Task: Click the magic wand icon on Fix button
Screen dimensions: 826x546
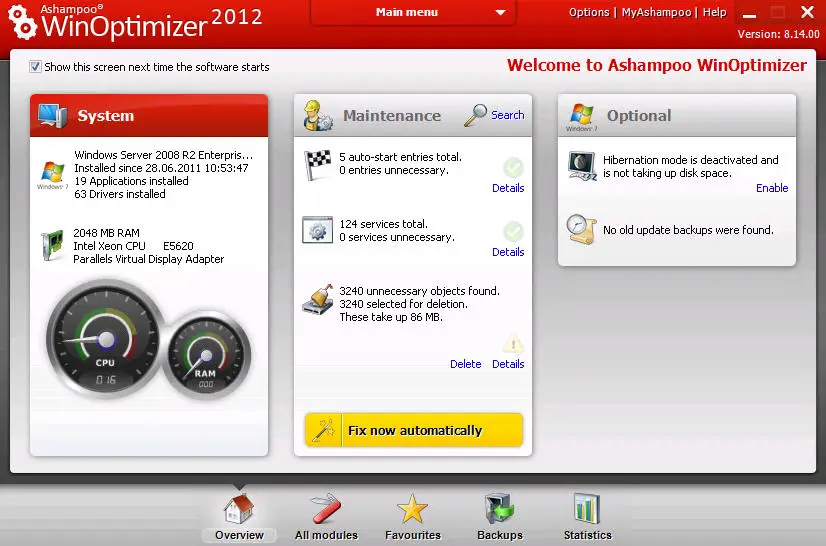Action: tap(323, 430)
